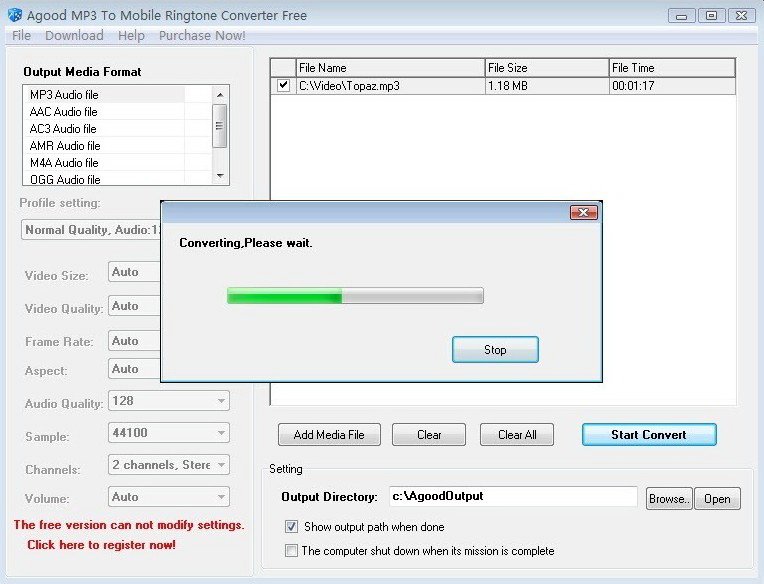
Task: Select the C:\Video\Topaz.mp3 file name cell
Action: point(390,86)
